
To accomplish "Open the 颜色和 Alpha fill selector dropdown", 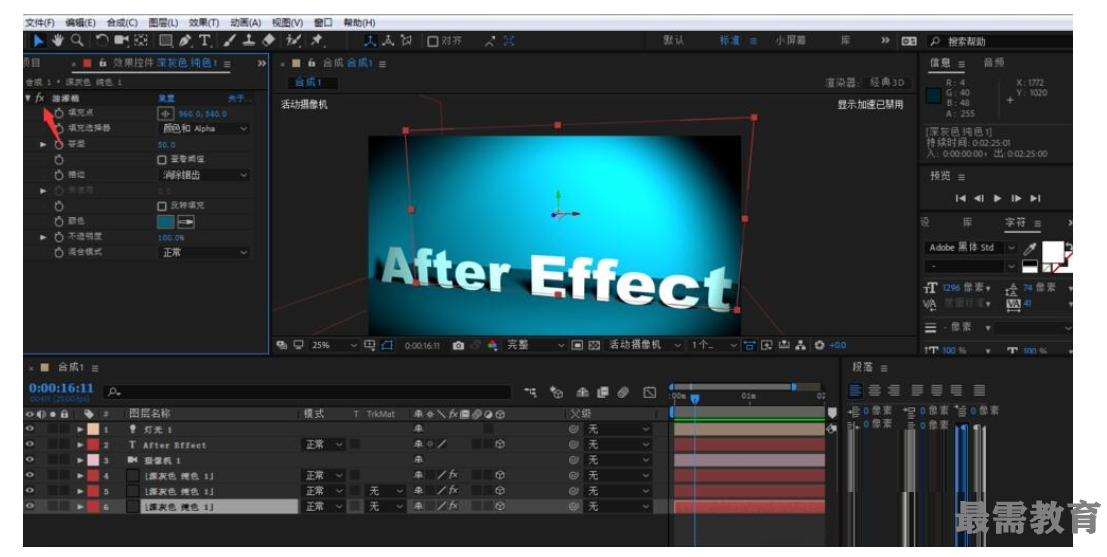I will point(205,128).
